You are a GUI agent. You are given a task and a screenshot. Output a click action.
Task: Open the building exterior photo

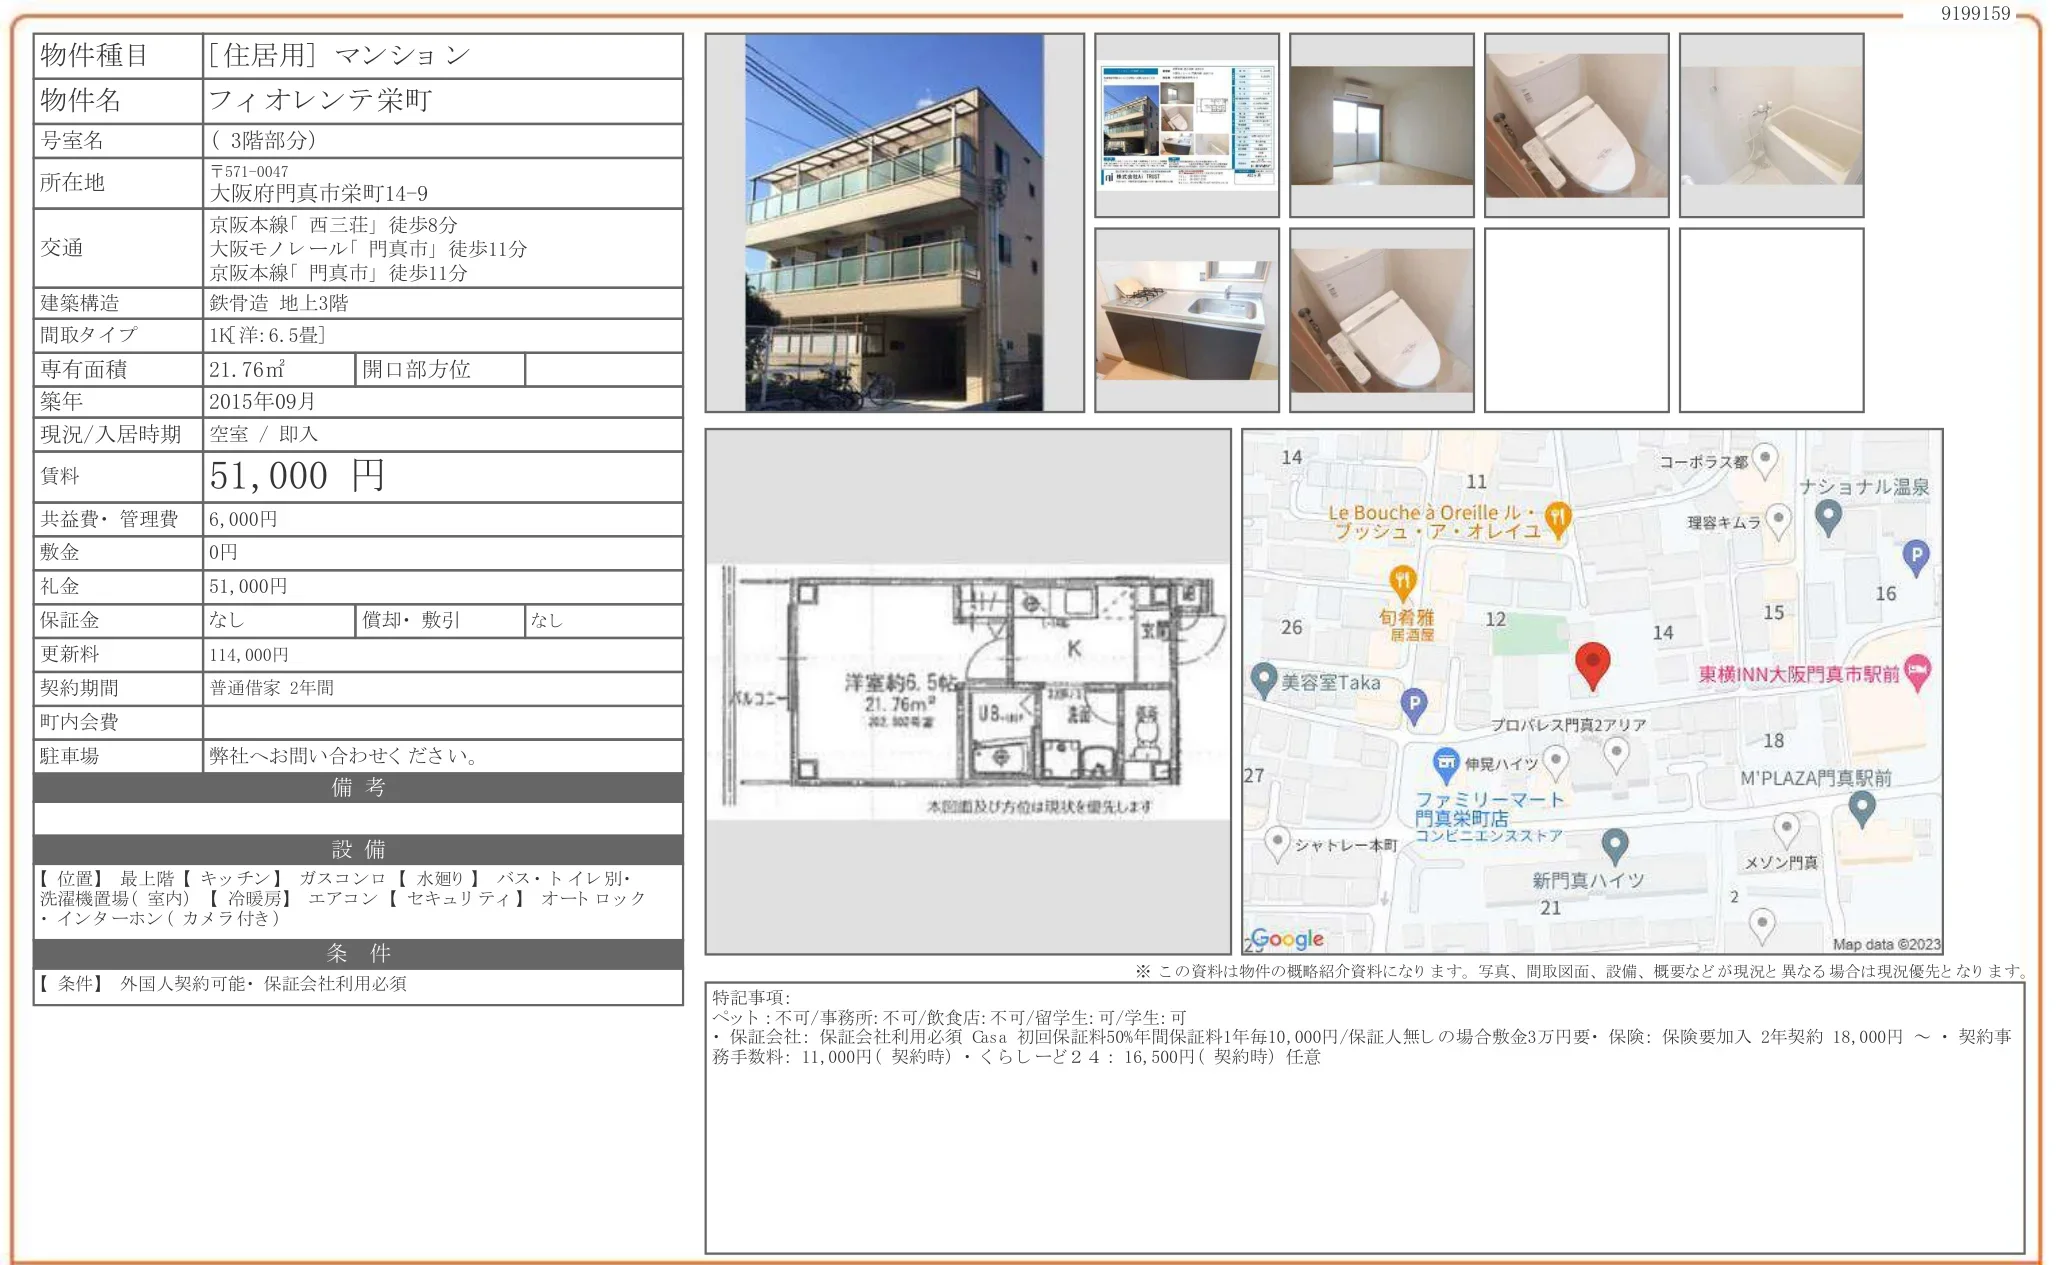[x=895, y=225]
